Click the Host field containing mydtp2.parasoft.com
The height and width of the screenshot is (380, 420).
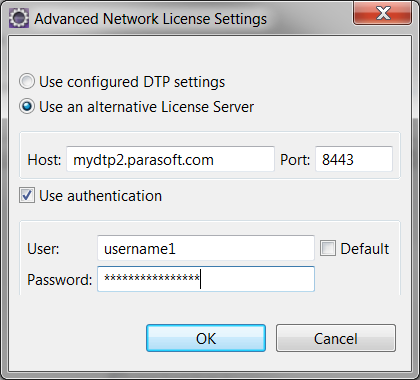coord(170,159)
